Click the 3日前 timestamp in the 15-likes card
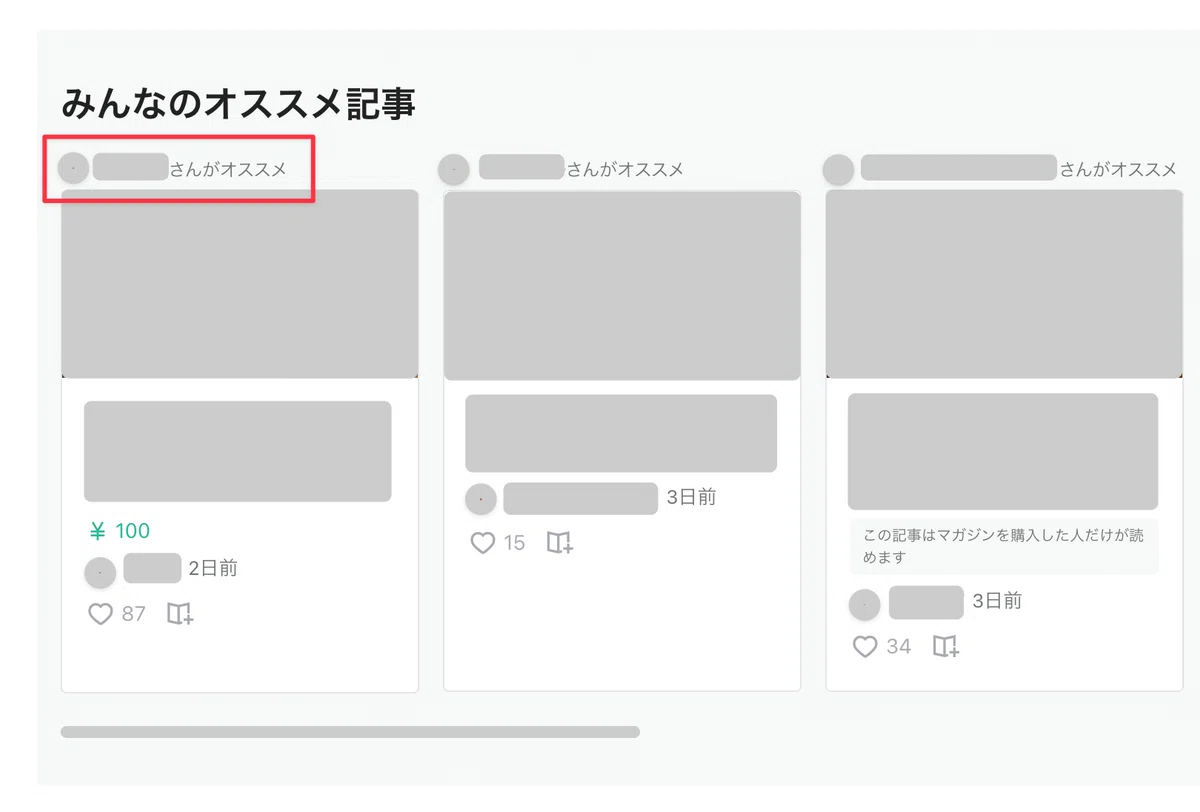Image resolution: width=1200 pixels, height=812 pixels. click(692, 497)
